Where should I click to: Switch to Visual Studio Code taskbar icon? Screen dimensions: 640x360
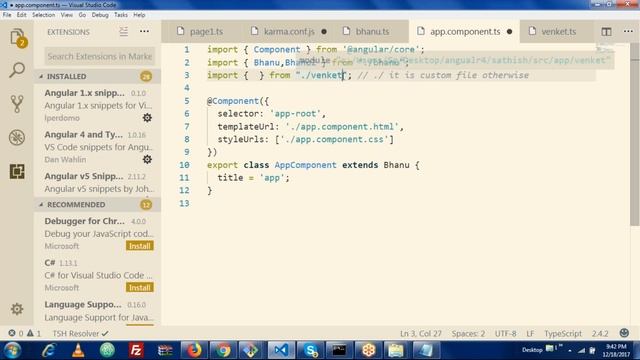281,350
